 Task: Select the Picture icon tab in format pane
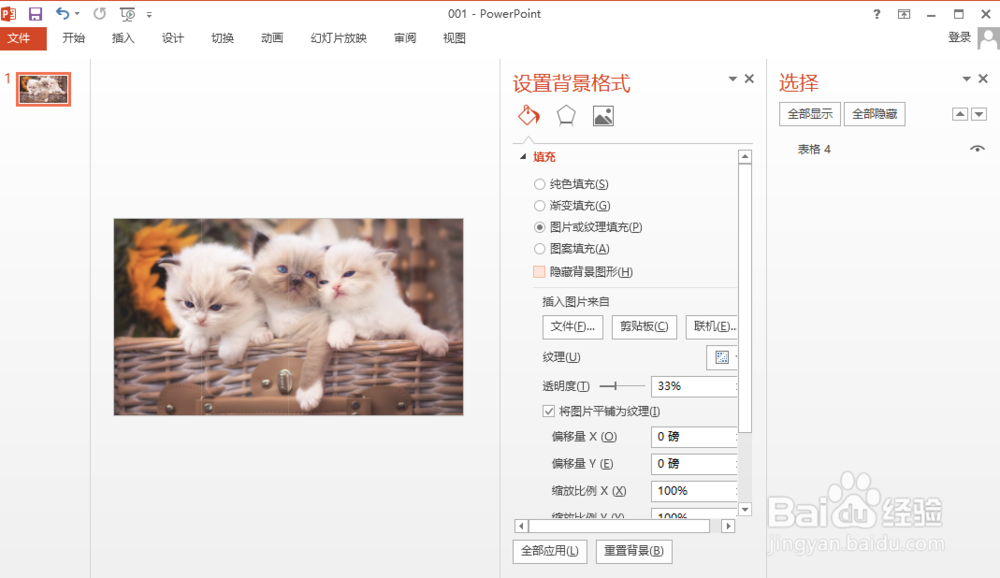[x=603, y=116]
